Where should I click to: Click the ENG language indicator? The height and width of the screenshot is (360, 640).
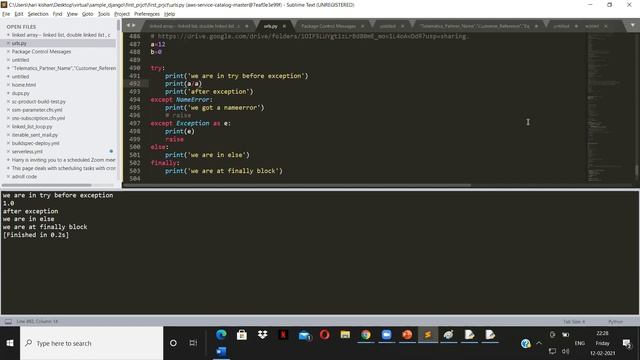coord(580,344)
